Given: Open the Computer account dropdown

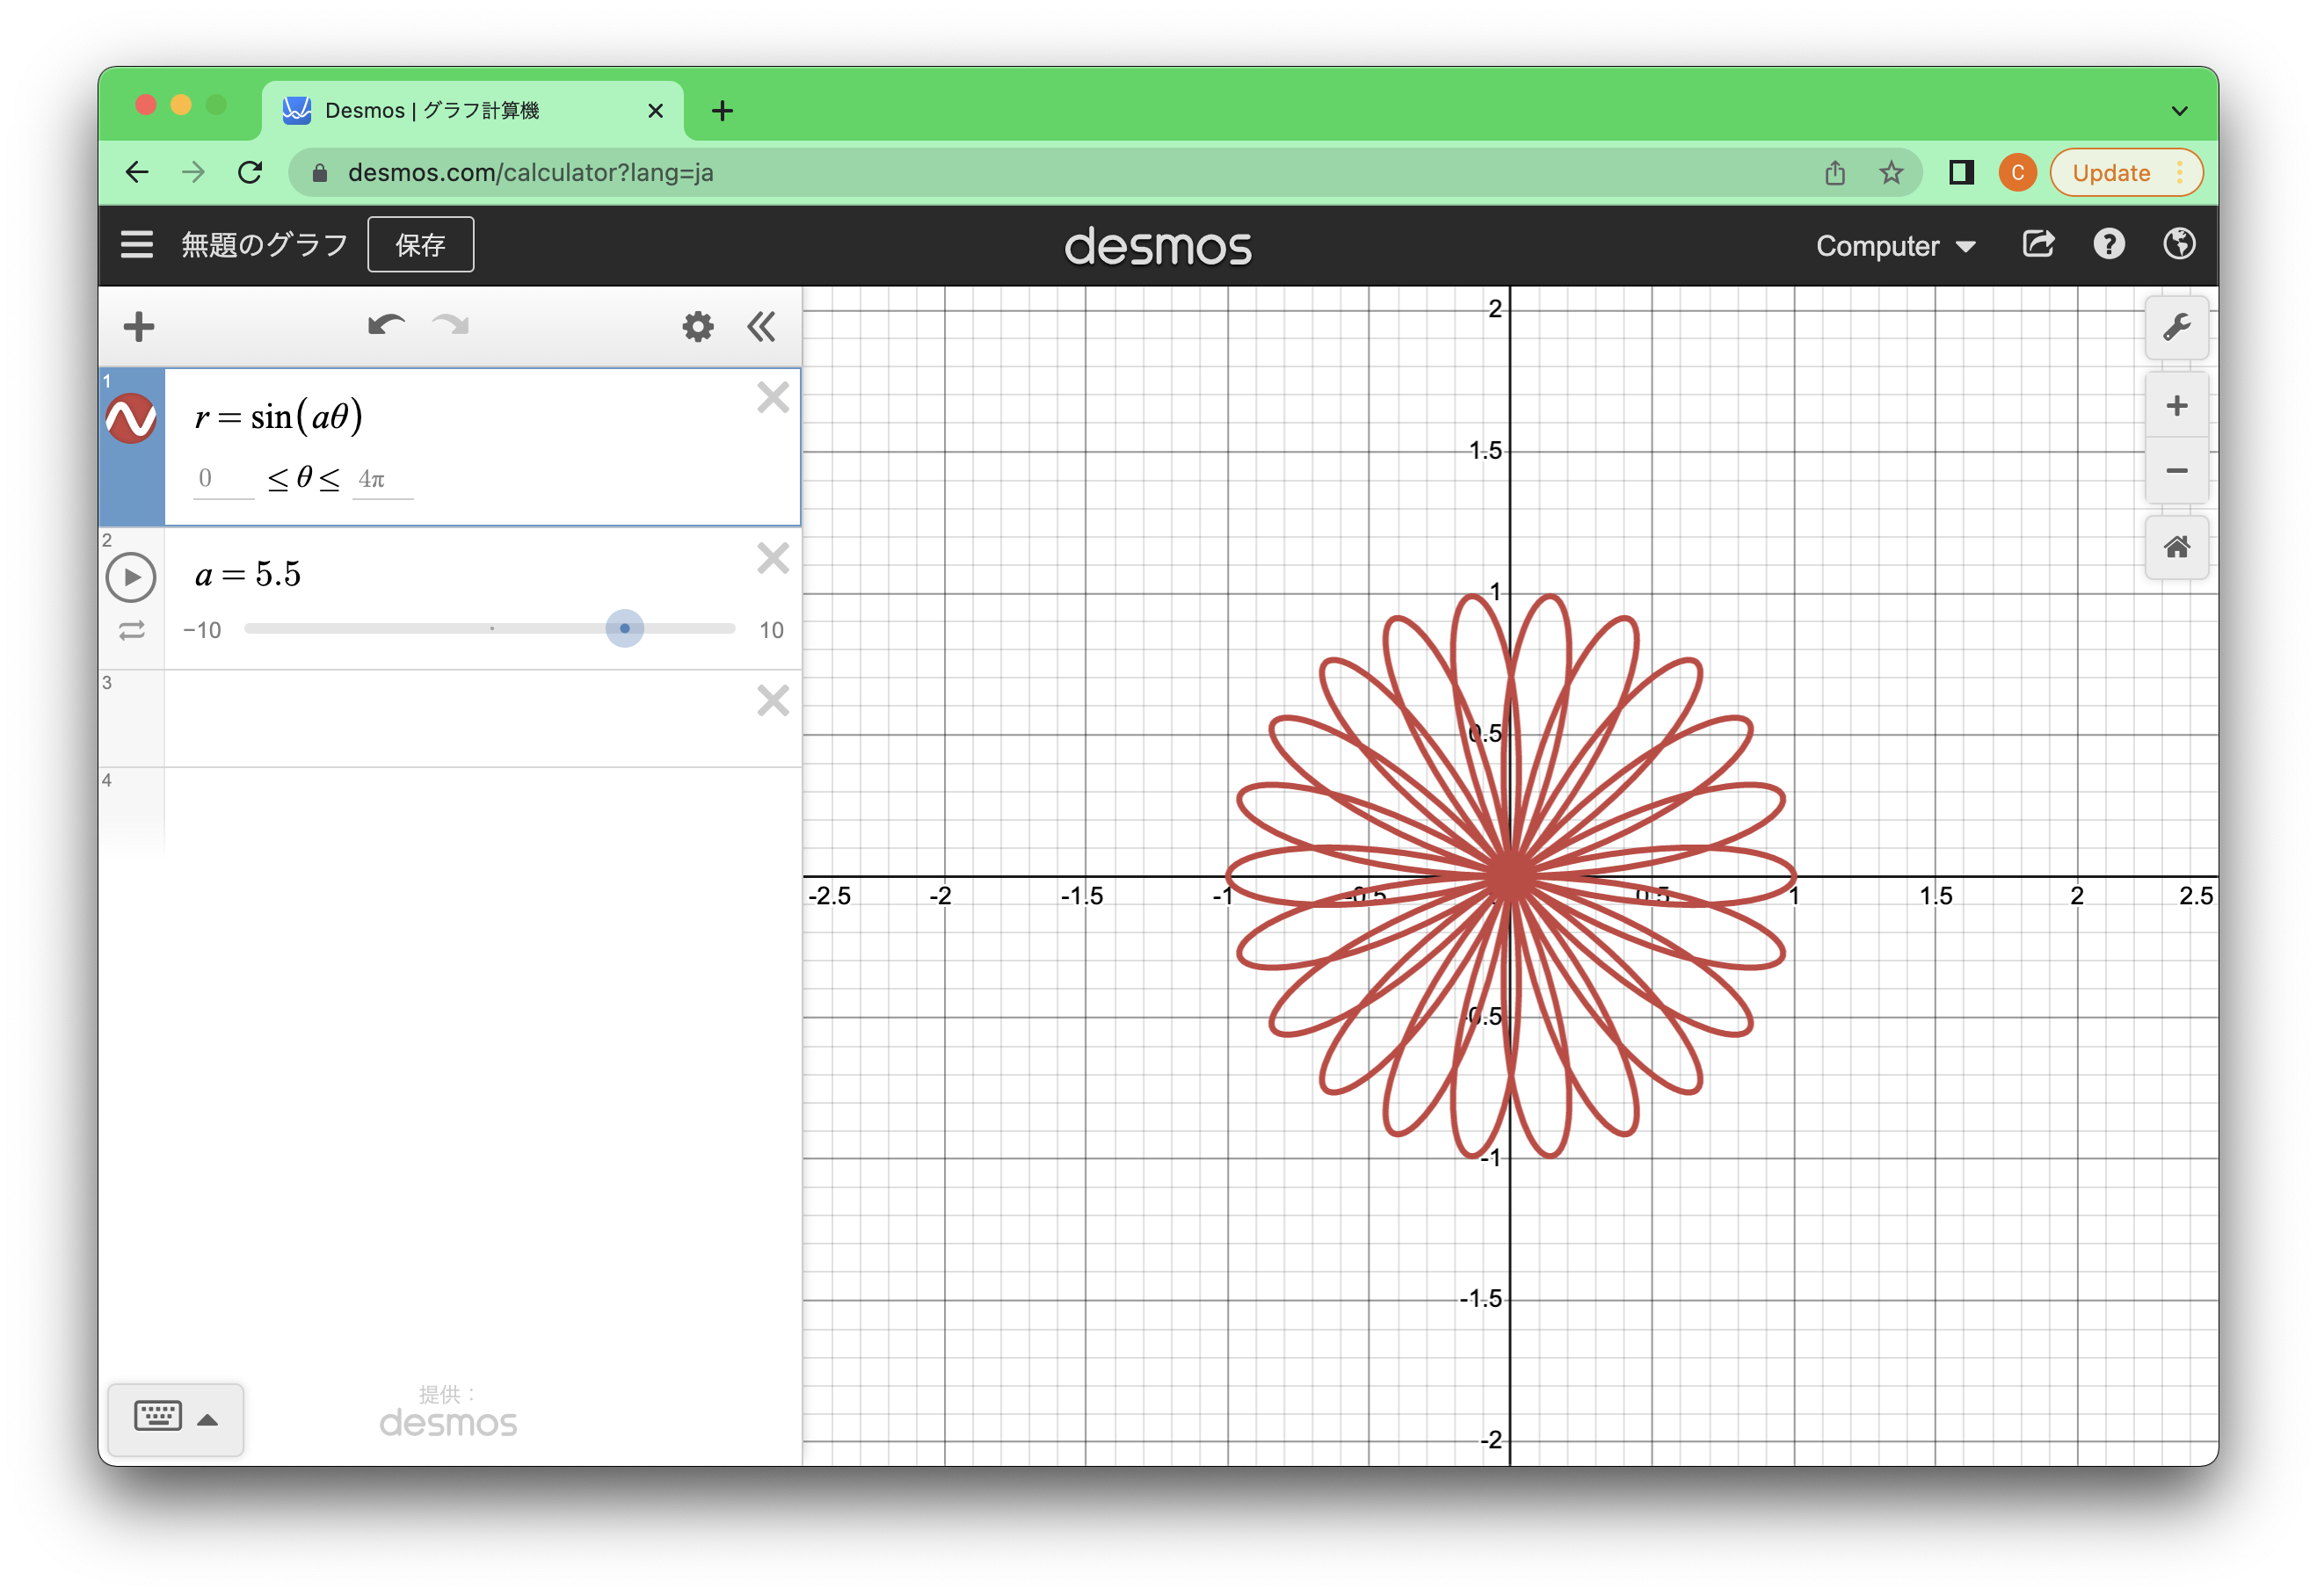Looking at the screenshot, I should click(1895, 246).
